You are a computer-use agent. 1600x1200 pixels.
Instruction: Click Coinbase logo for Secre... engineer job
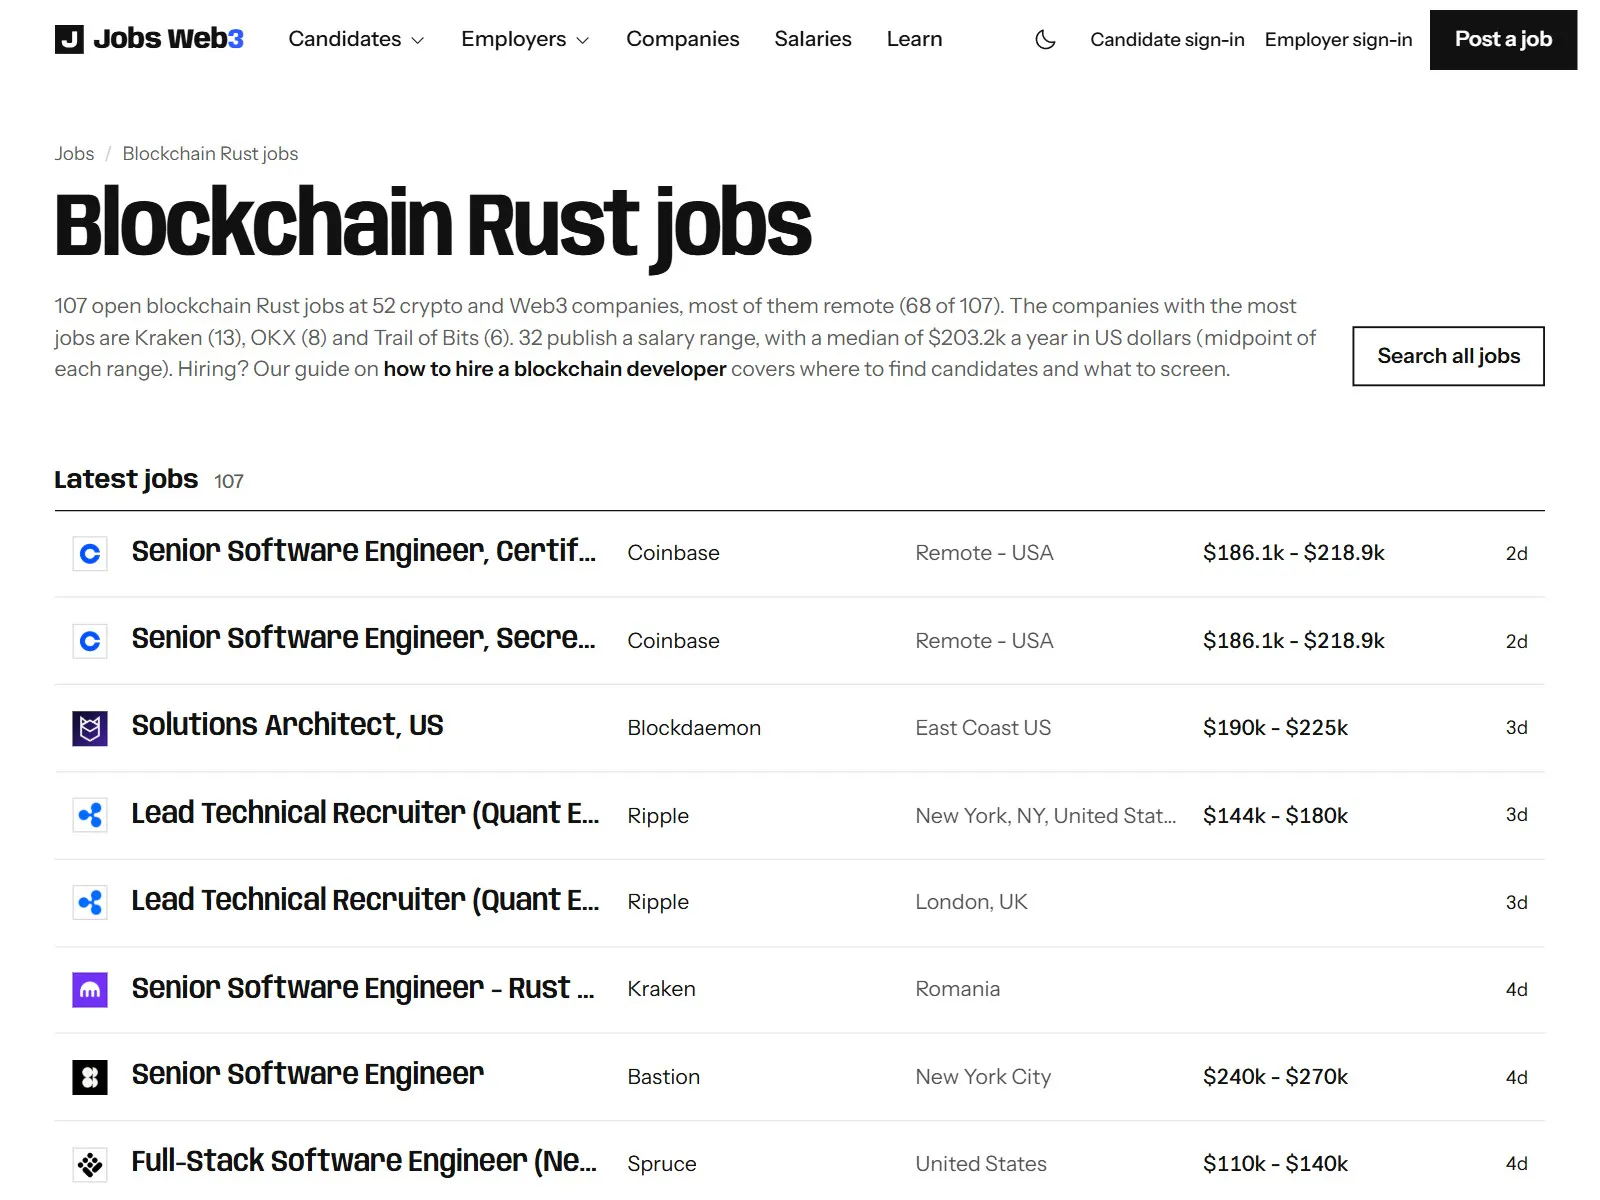[x=90, y=641]
